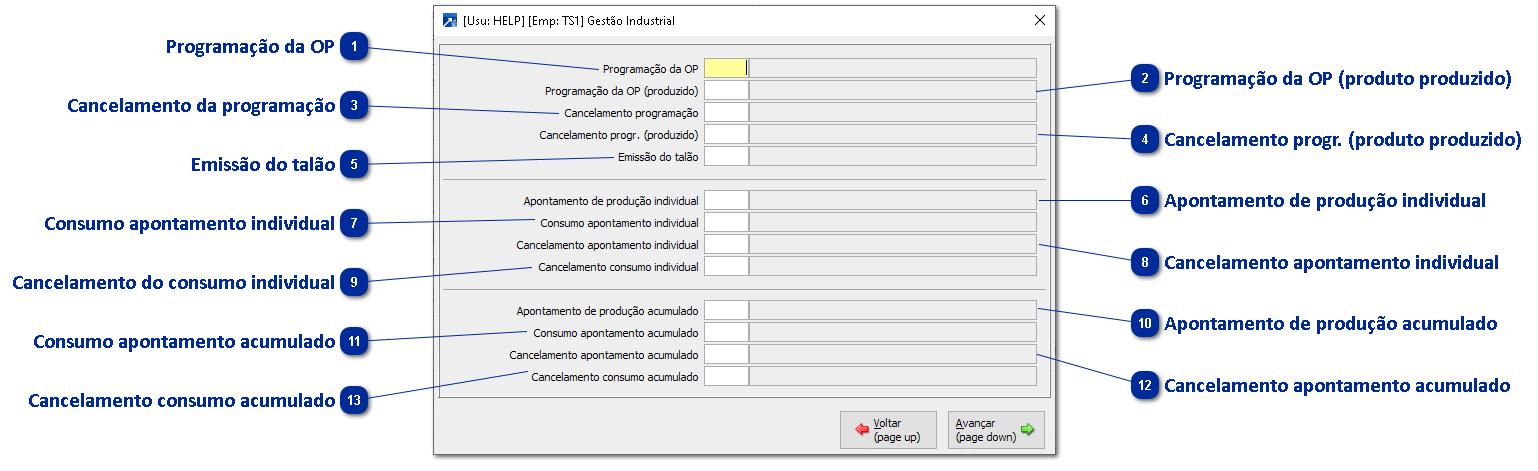Click numbered callout badge 10
The image size is (1538, 471).
click(x=1146, y=324)
